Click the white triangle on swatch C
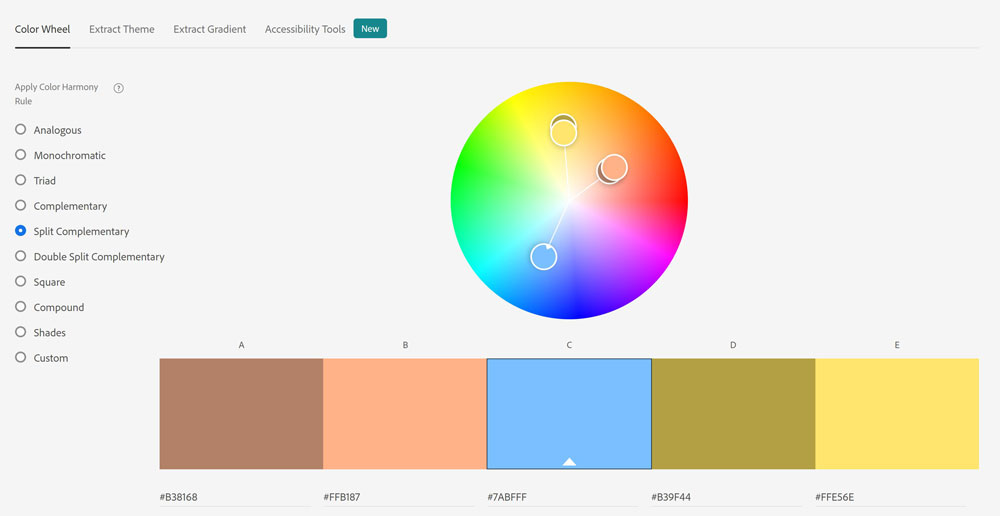Screen dimensions: 1000x516 click(569, 461)
